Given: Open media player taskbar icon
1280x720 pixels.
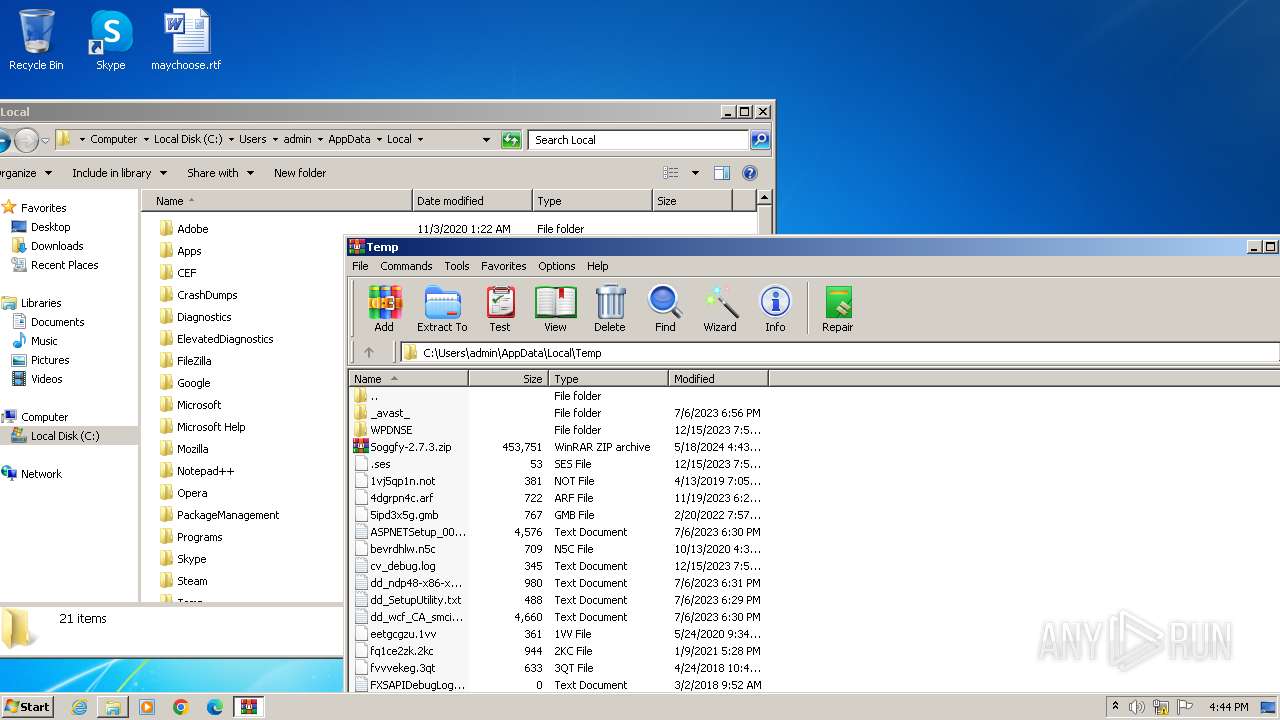Looking at the screenshot, I should 147,707.
